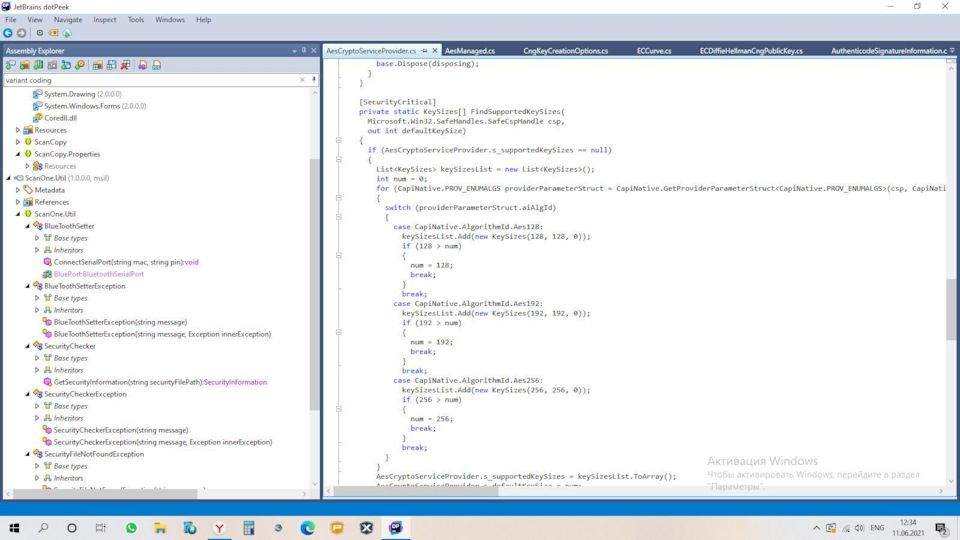Viewport: 960px width, 540px height.
Task: Click the blue Back navigation arrow
Action: point(8,33)
